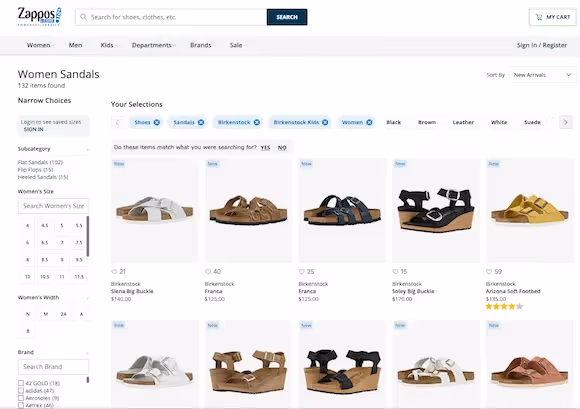Favorite the Arizona Soft Footbed heart

tap(489, 271)
